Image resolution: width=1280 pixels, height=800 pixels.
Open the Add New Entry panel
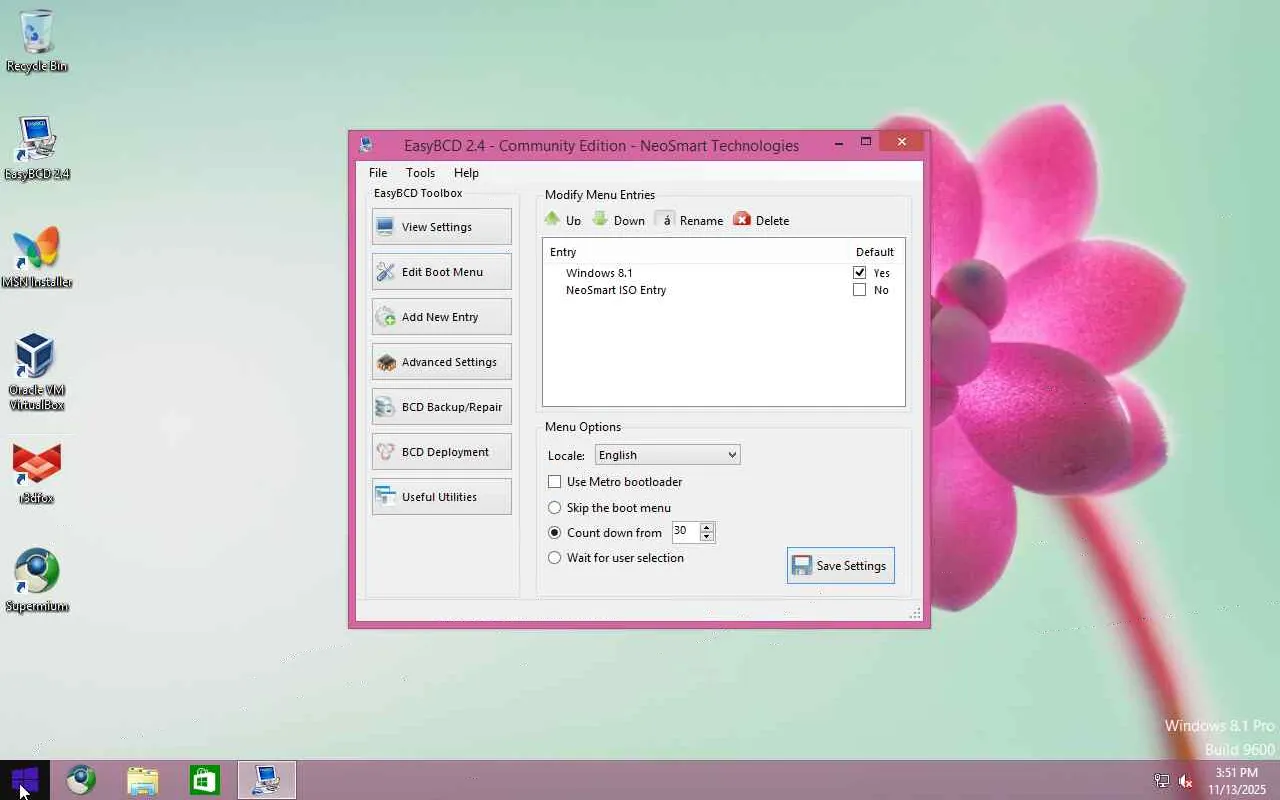tap(441, 317)
